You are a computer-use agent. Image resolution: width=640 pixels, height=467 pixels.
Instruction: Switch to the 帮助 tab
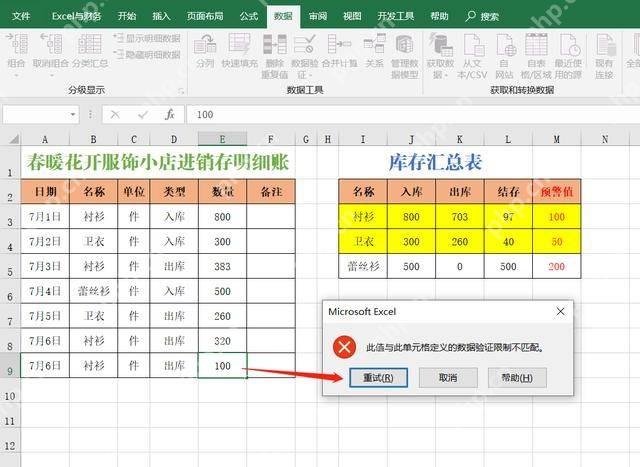pos(440,16)
